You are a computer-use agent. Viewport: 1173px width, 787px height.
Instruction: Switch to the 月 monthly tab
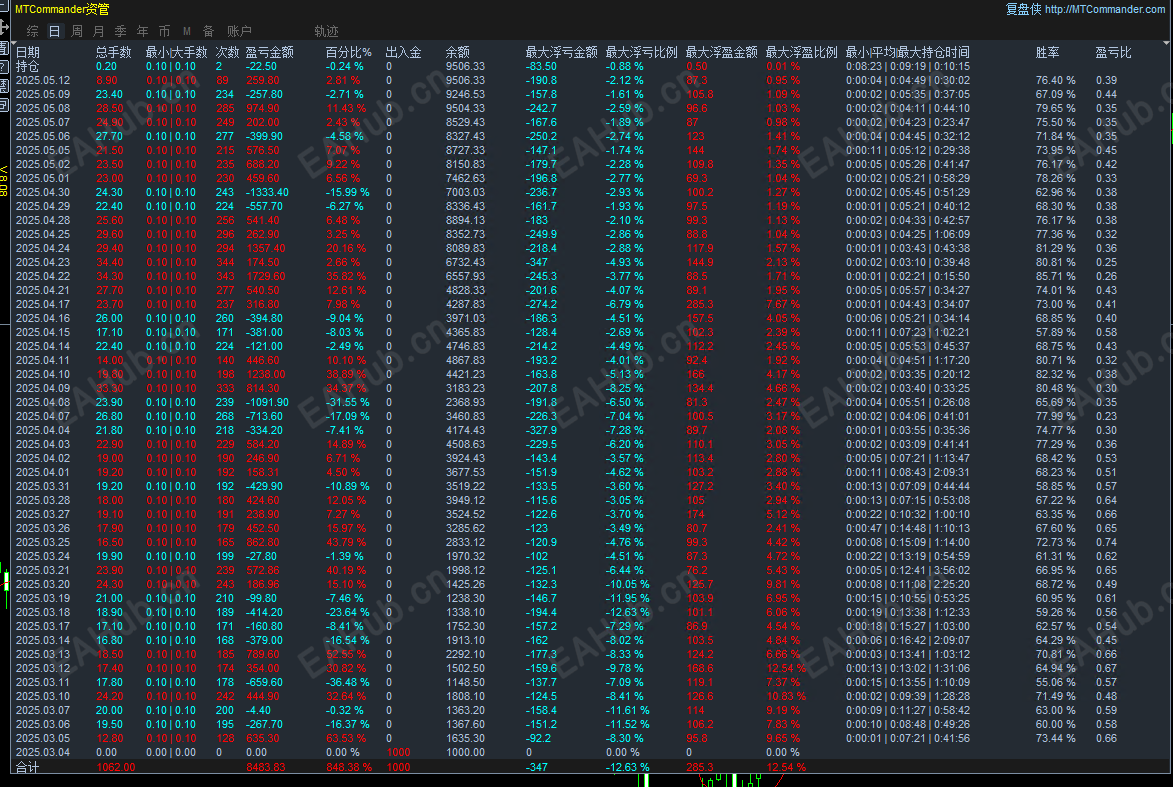(x=99, y=31)
